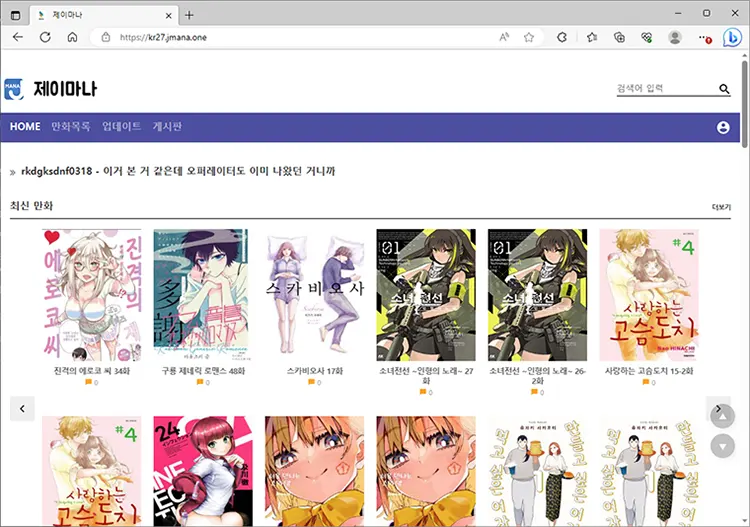Switch to the 제이마나 browser tab

(x=104, y=15)
